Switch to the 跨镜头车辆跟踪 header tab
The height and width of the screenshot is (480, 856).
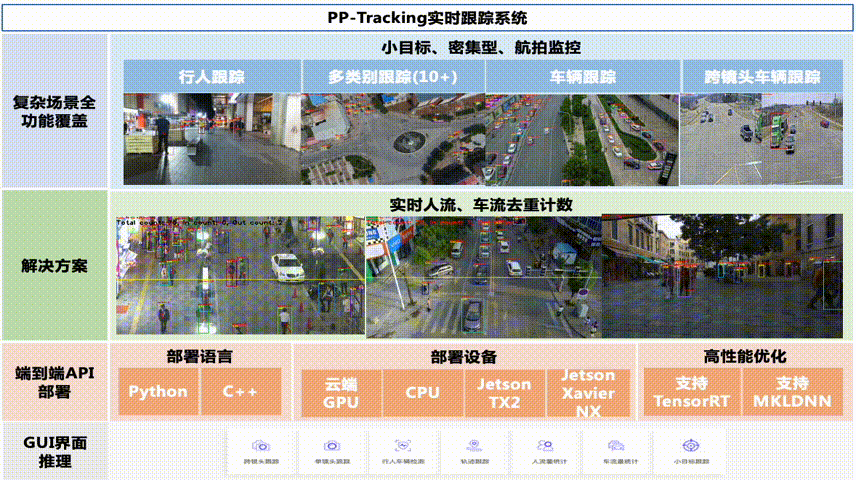coord(762,76)
